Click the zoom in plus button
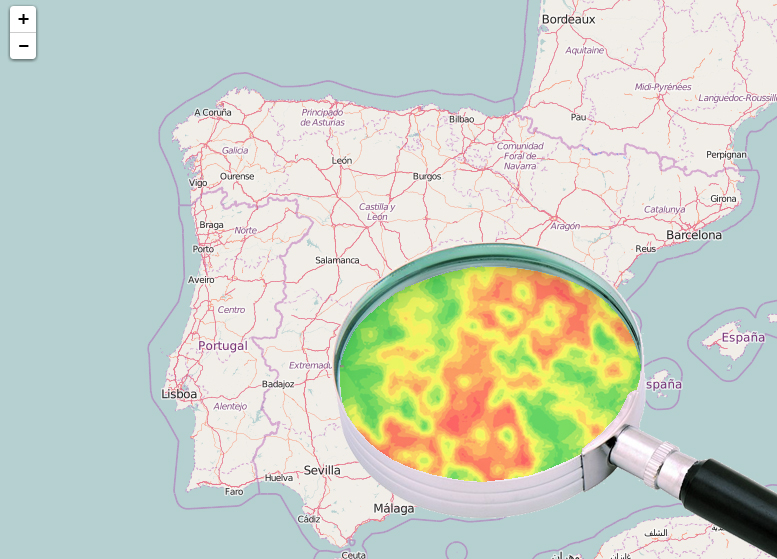 point(23,19)
